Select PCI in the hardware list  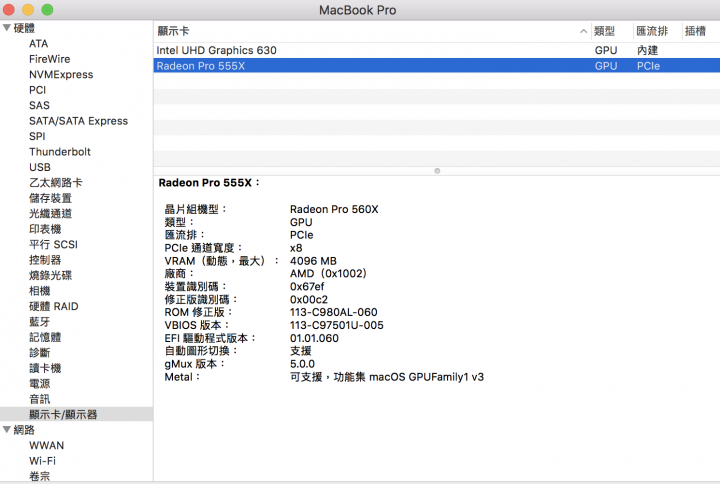(38, 90)
